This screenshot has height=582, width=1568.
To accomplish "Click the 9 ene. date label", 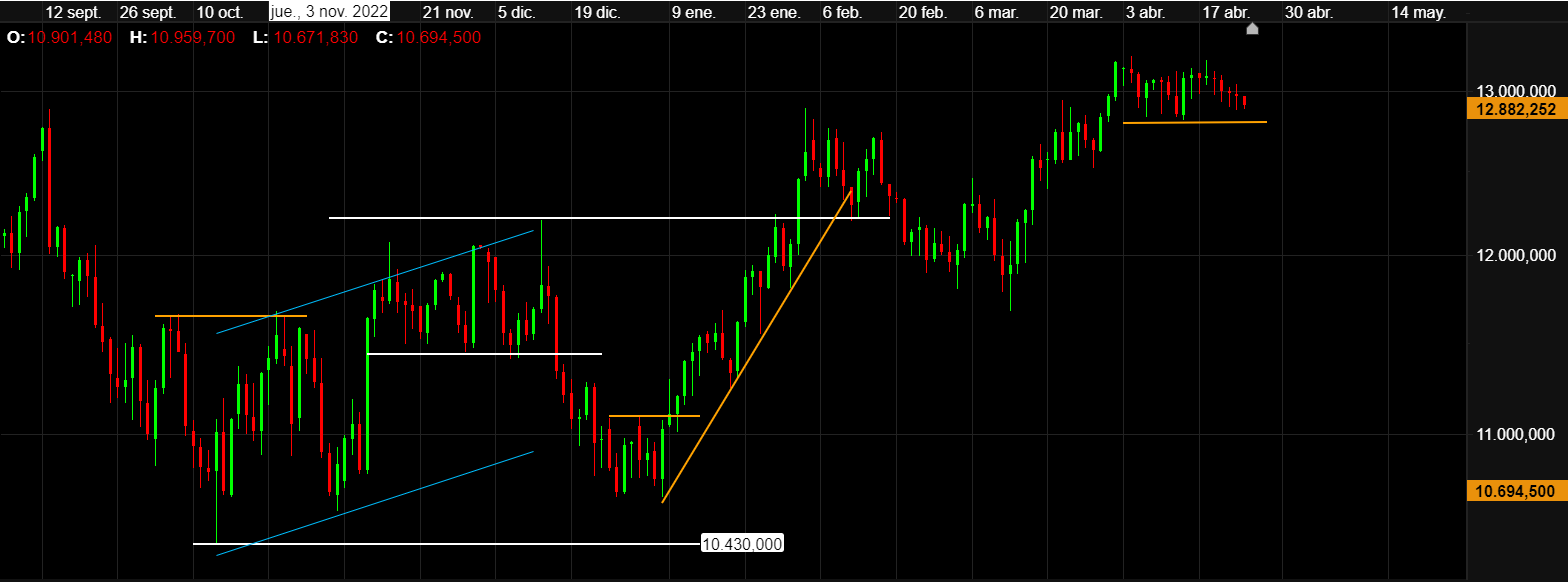I will coord(696,12).
